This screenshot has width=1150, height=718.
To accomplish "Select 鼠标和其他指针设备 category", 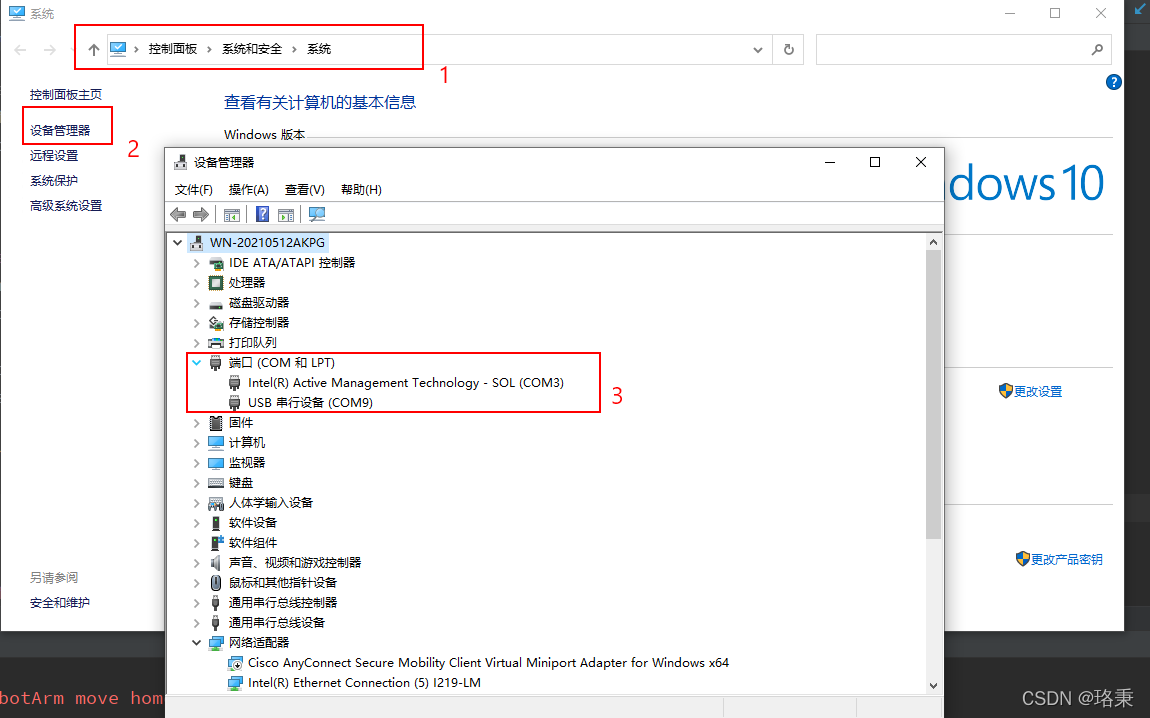I will pyautogui.click(x=283, y=582).
